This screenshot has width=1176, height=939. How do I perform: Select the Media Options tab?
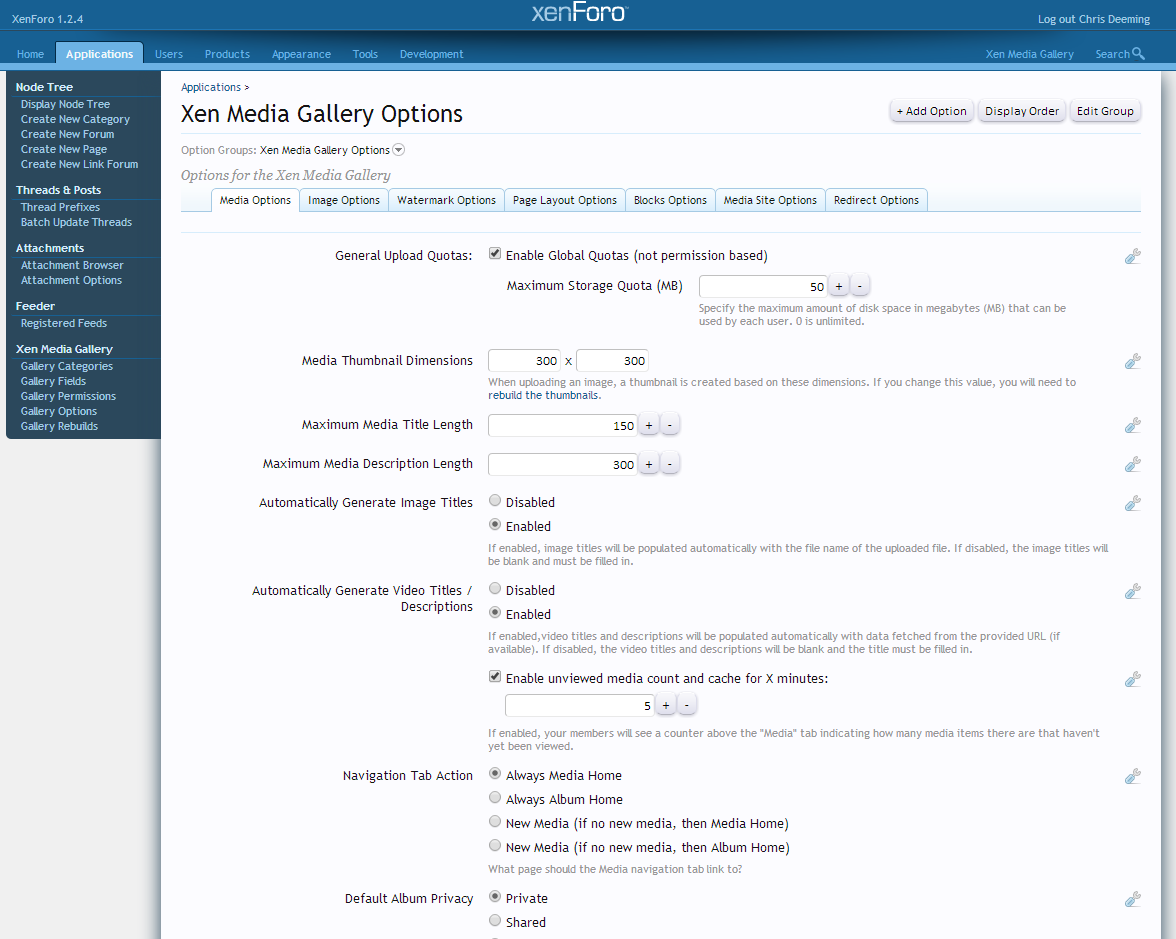(x=255, y=200)
